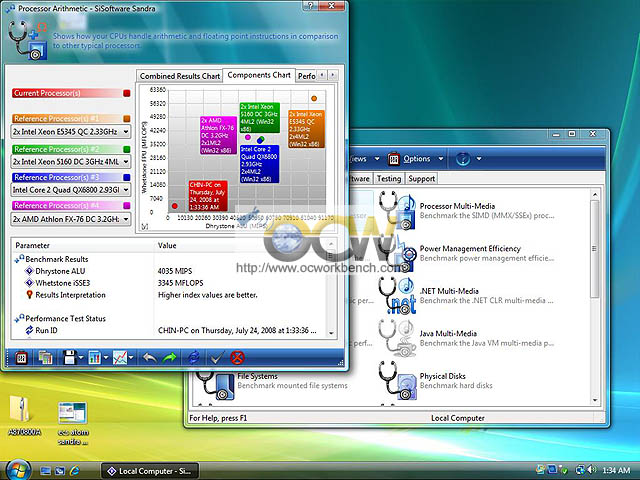The image size is (640, 480).
Task: Click the help question mark title button
Action: (x=310, y=5)
